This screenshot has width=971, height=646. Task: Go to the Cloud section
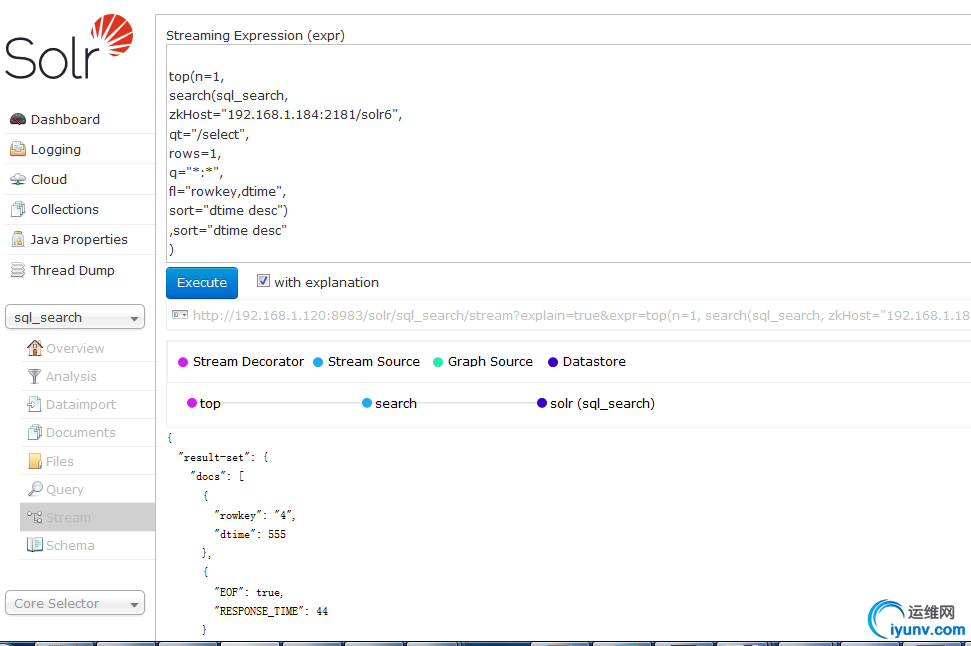click(49, 179)
